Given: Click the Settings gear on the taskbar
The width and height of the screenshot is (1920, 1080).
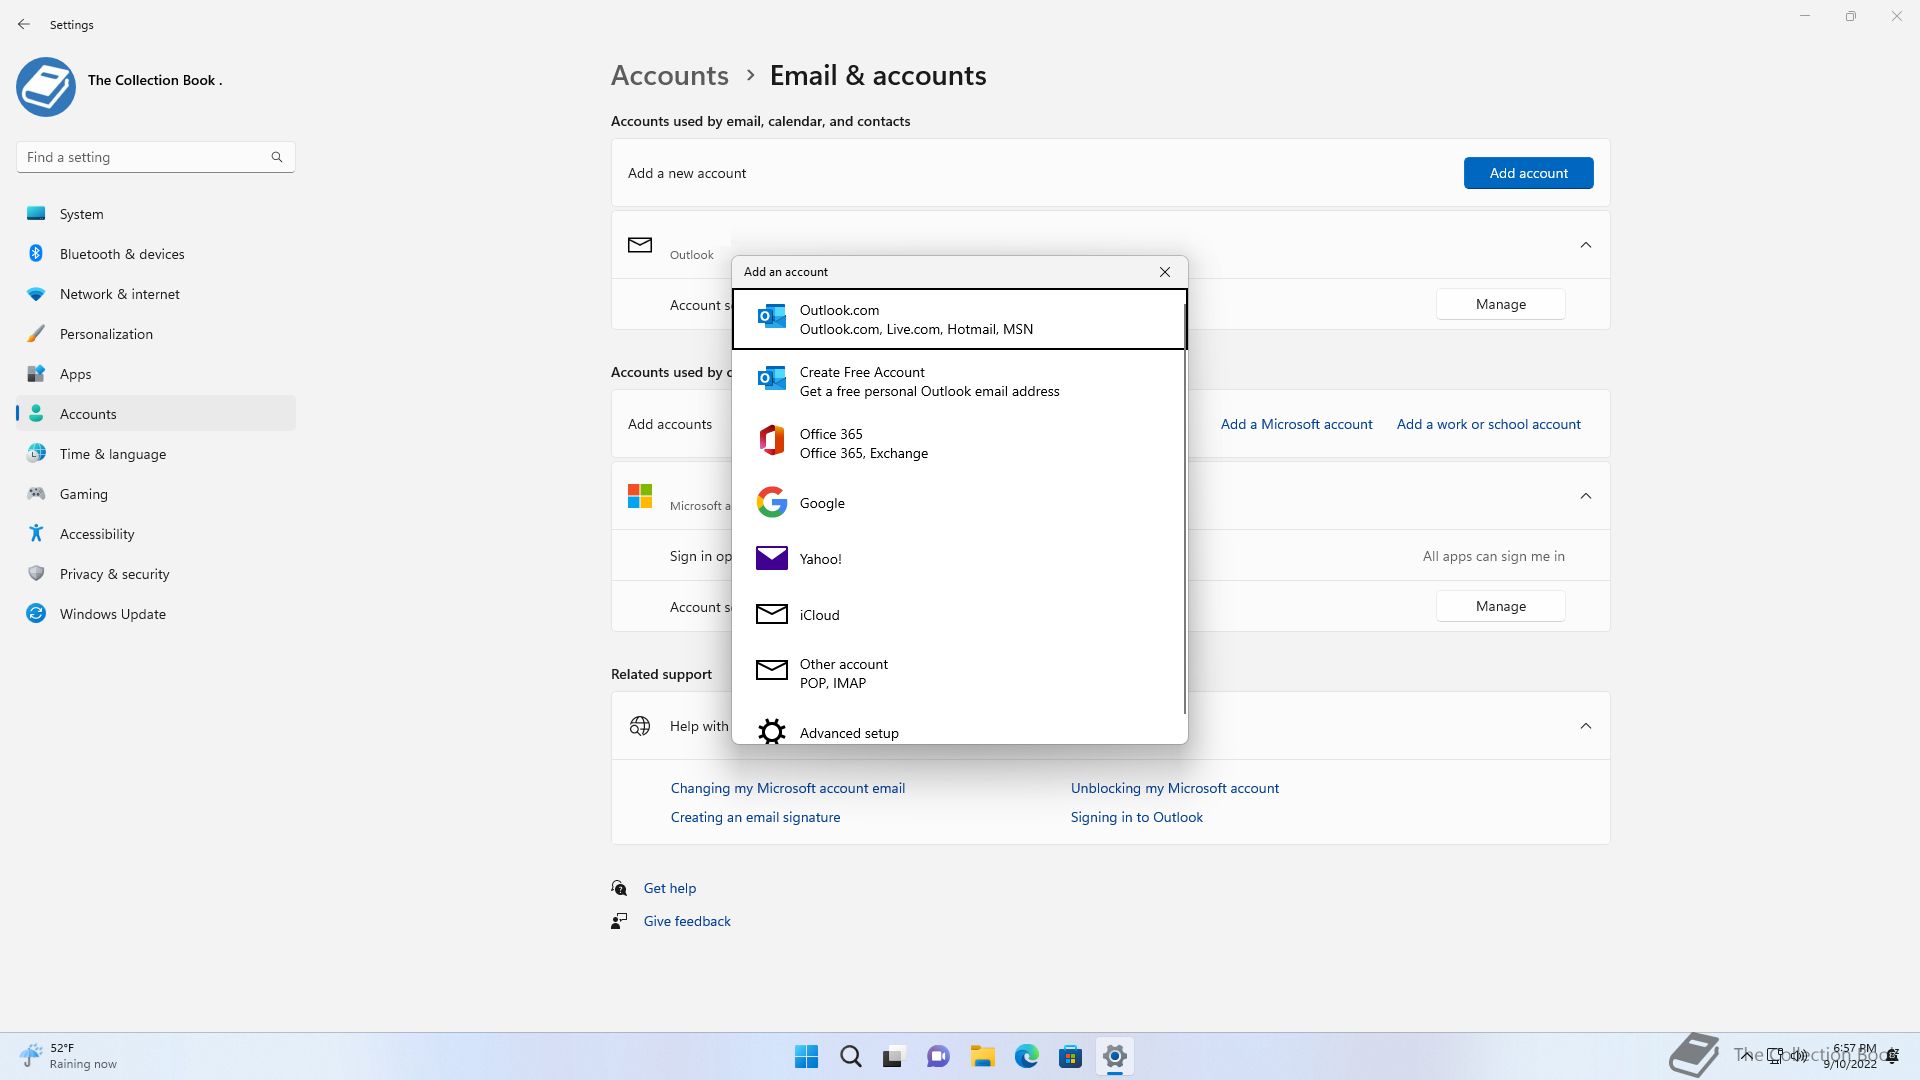Looking at the screenshot, I should [1114, 1056].
